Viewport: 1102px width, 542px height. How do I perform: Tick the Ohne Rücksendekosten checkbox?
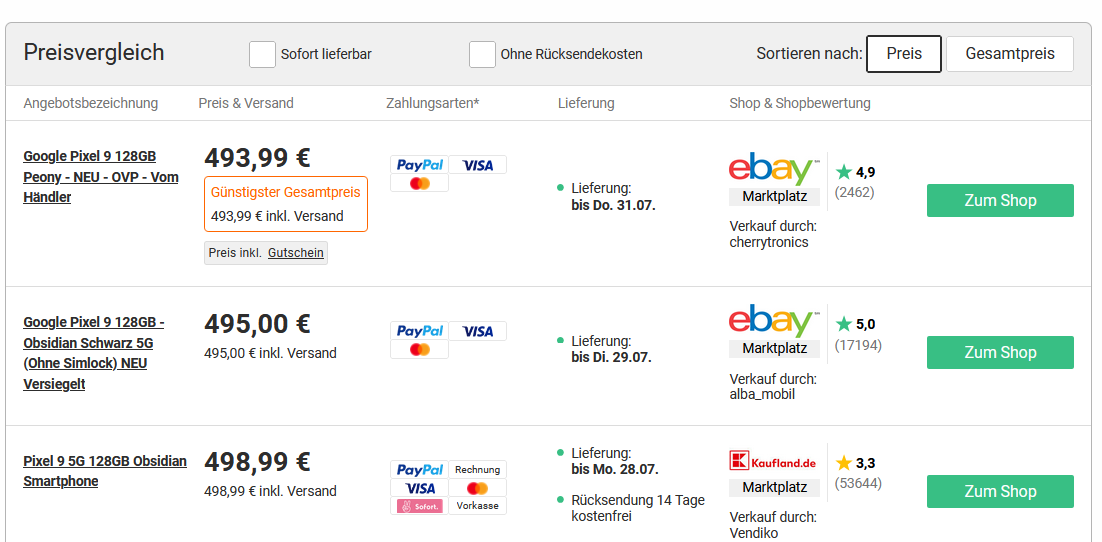click(482, 54)
